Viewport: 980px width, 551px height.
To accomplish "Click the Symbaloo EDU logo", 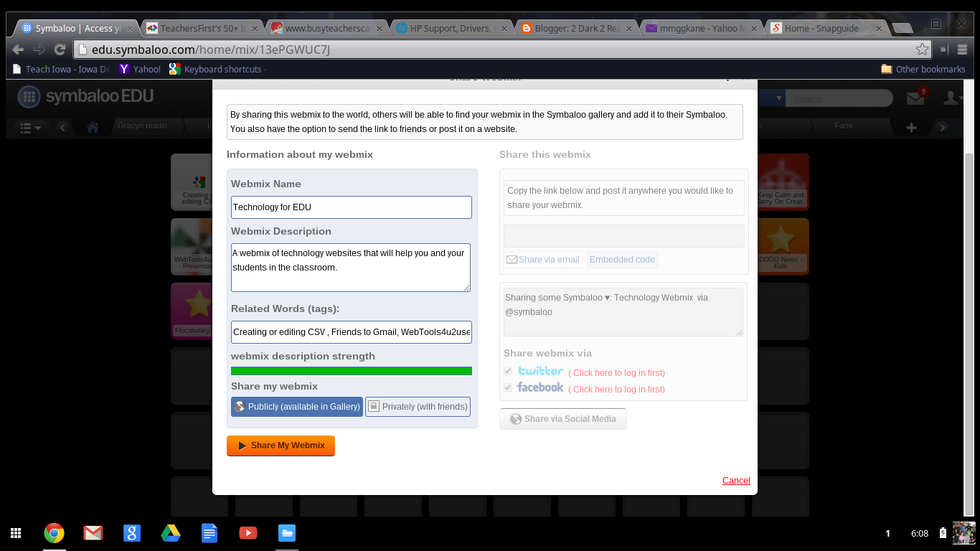I will (85, 96).
